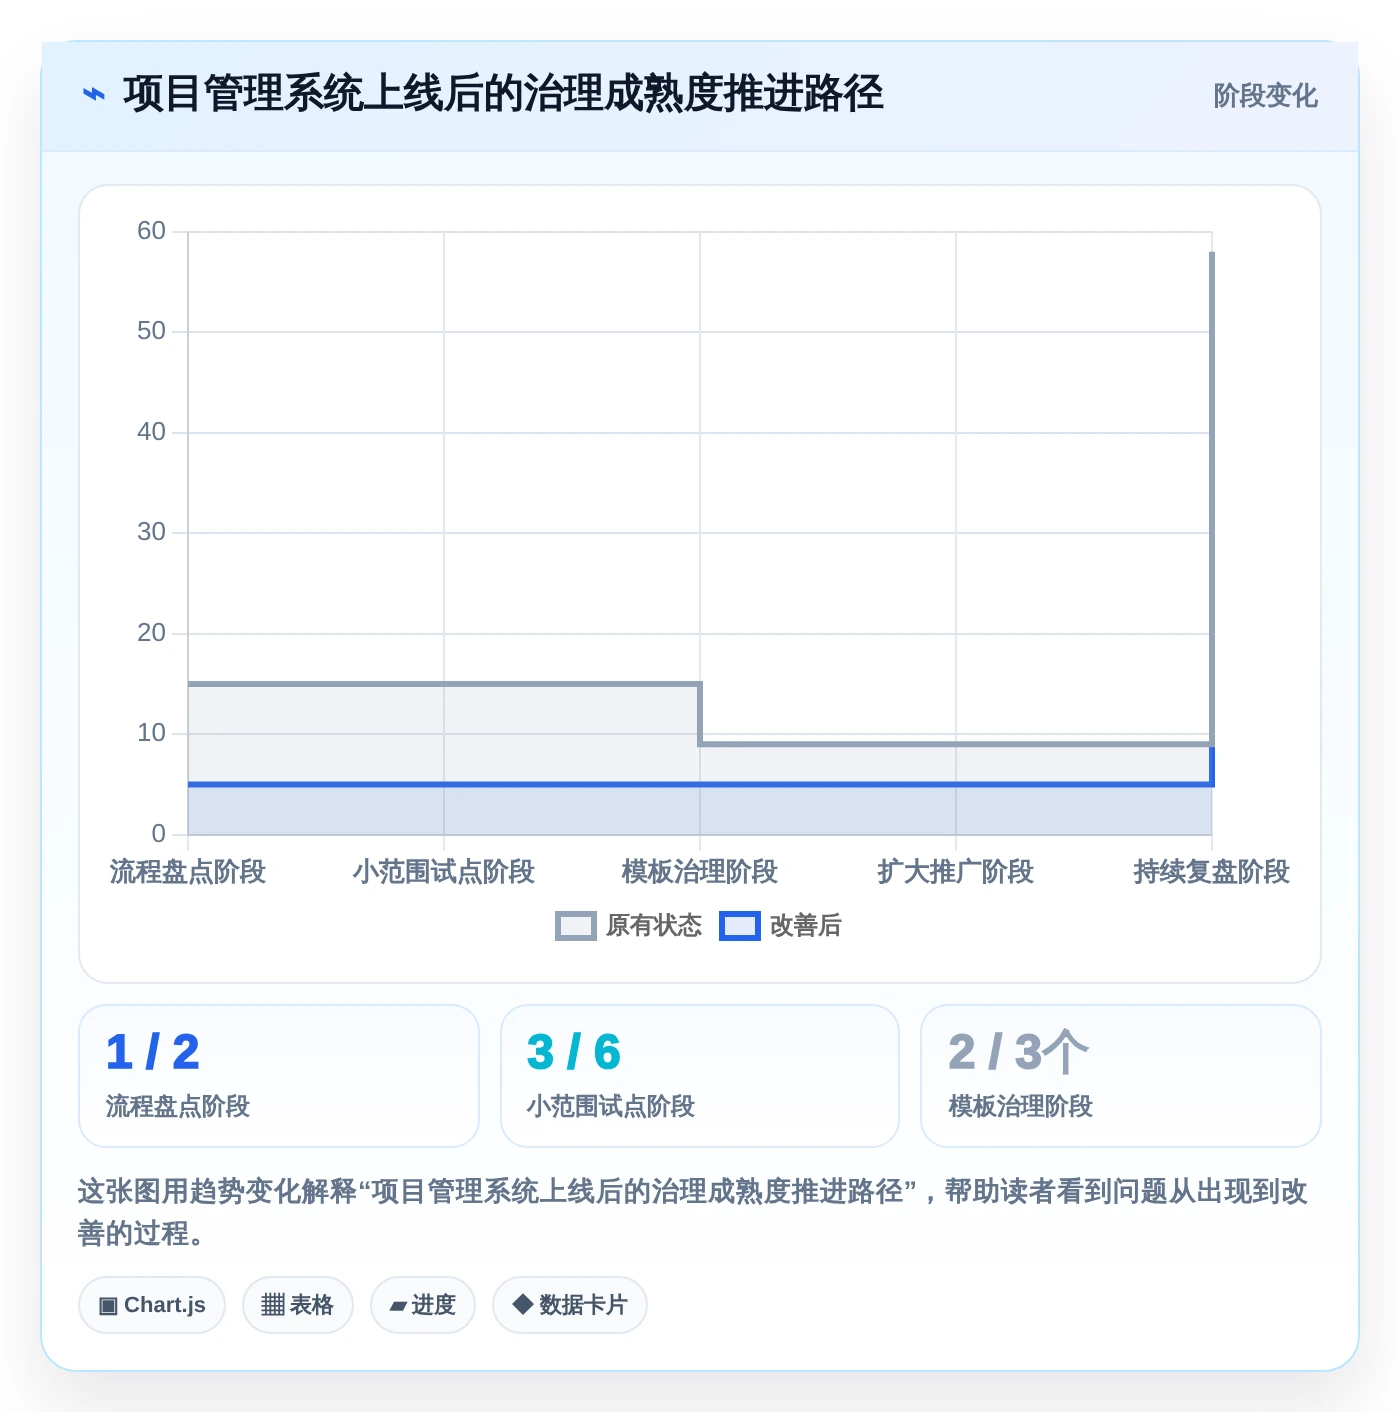Click the description paragraph starting 这张图用趋势变化
This screenshot has height=1412, width=1400.
tap(693, 1212)
